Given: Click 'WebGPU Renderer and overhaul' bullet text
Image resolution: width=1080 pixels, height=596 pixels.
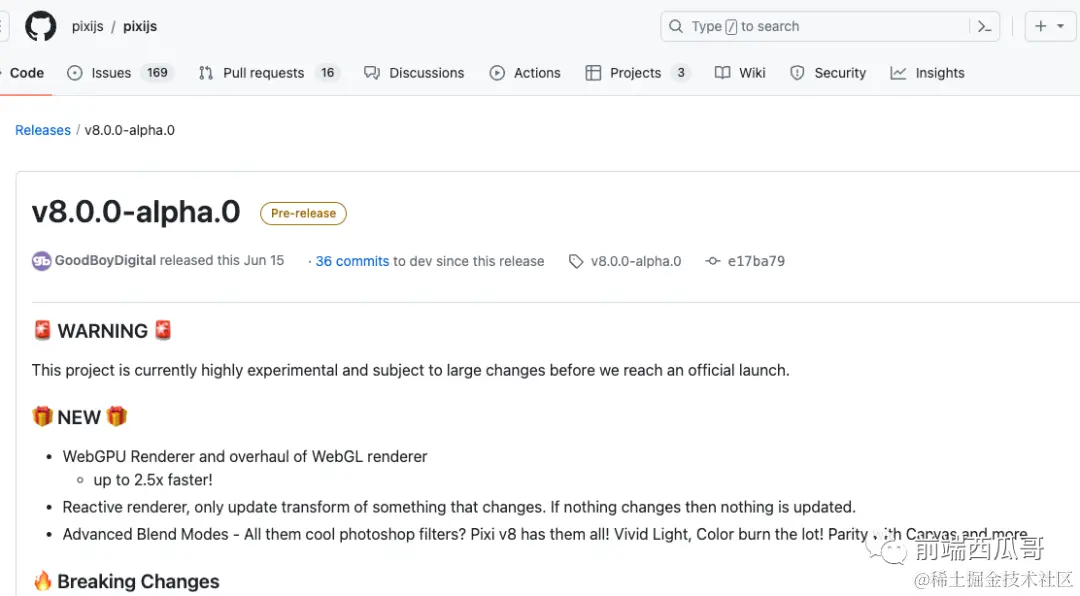Looking at the screenshot, I should 245,456.
